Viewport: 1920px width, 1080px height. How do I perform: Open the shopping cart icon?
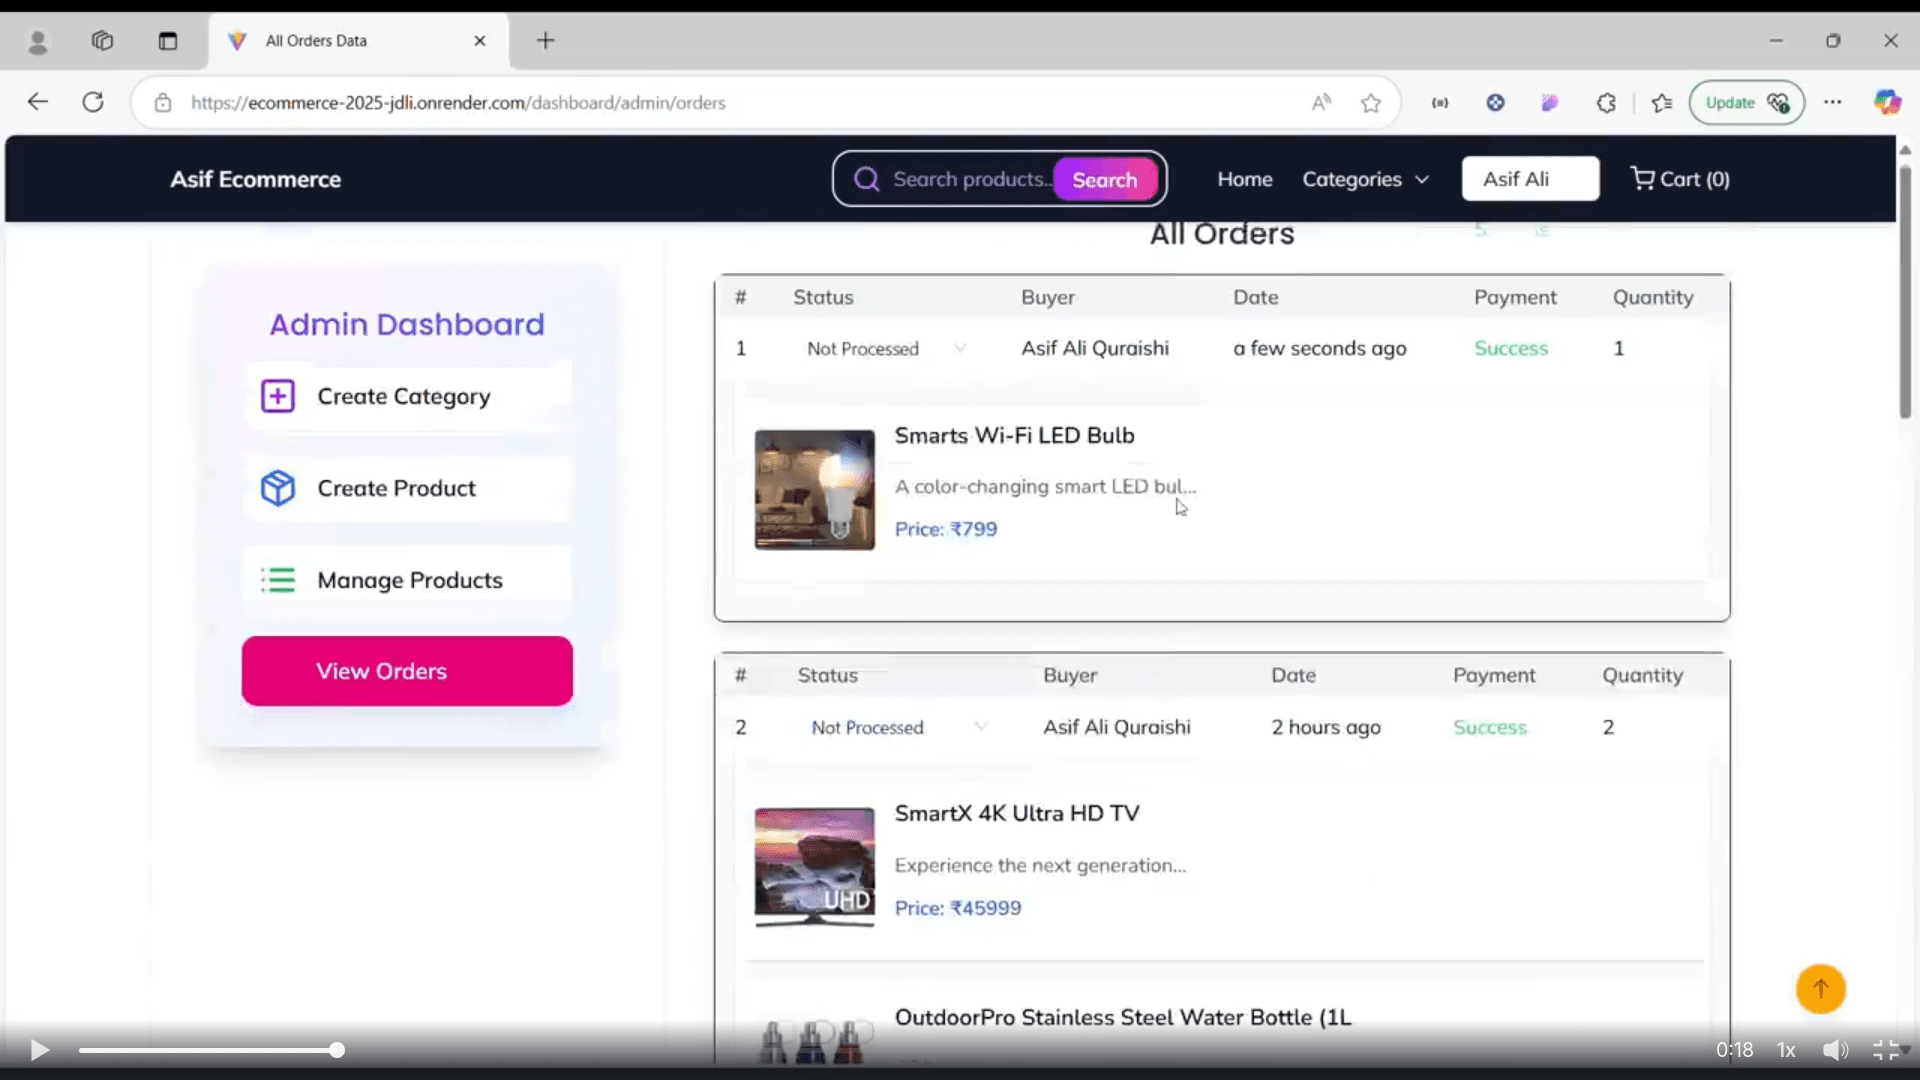1642,178
